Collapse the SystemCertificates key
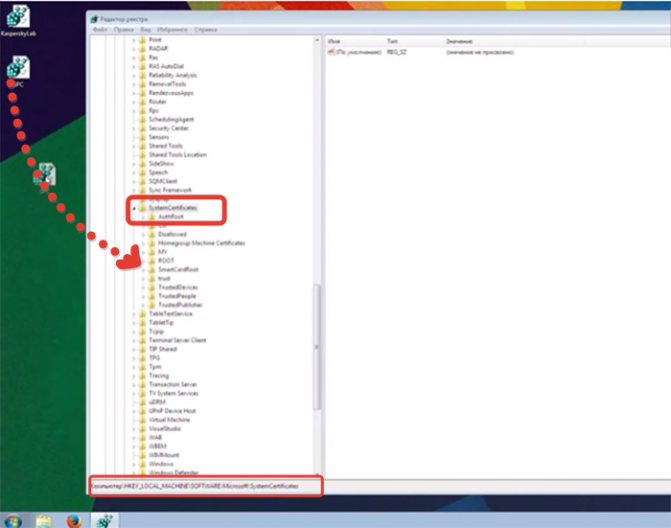Viewport: 671px width, 528px height. [x=134, y=208]
